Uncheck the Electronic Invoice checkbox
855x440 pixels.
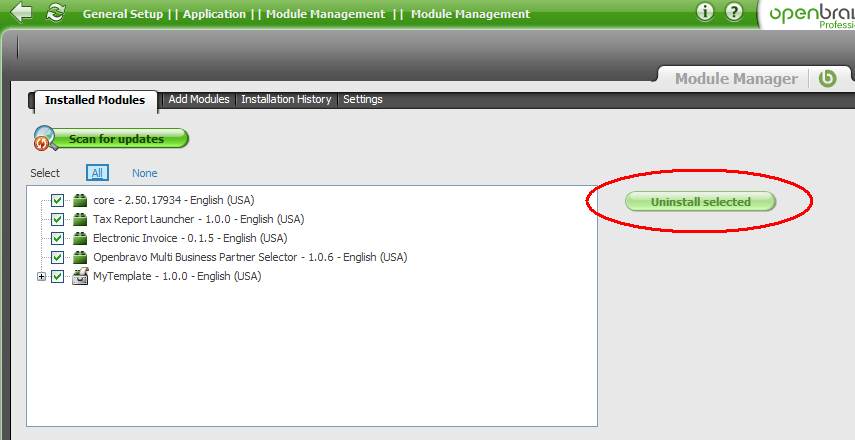(x=57, y=239)
